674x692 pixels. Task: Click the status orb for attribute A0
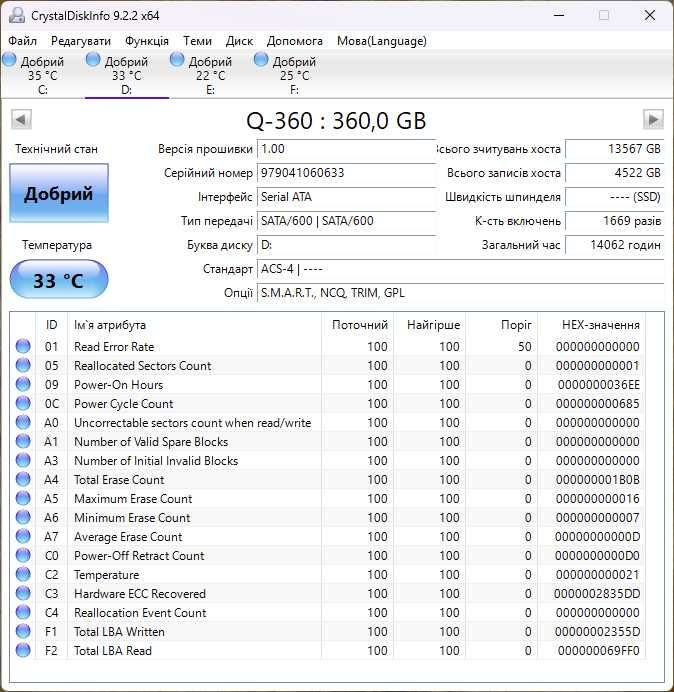[23, 422]
